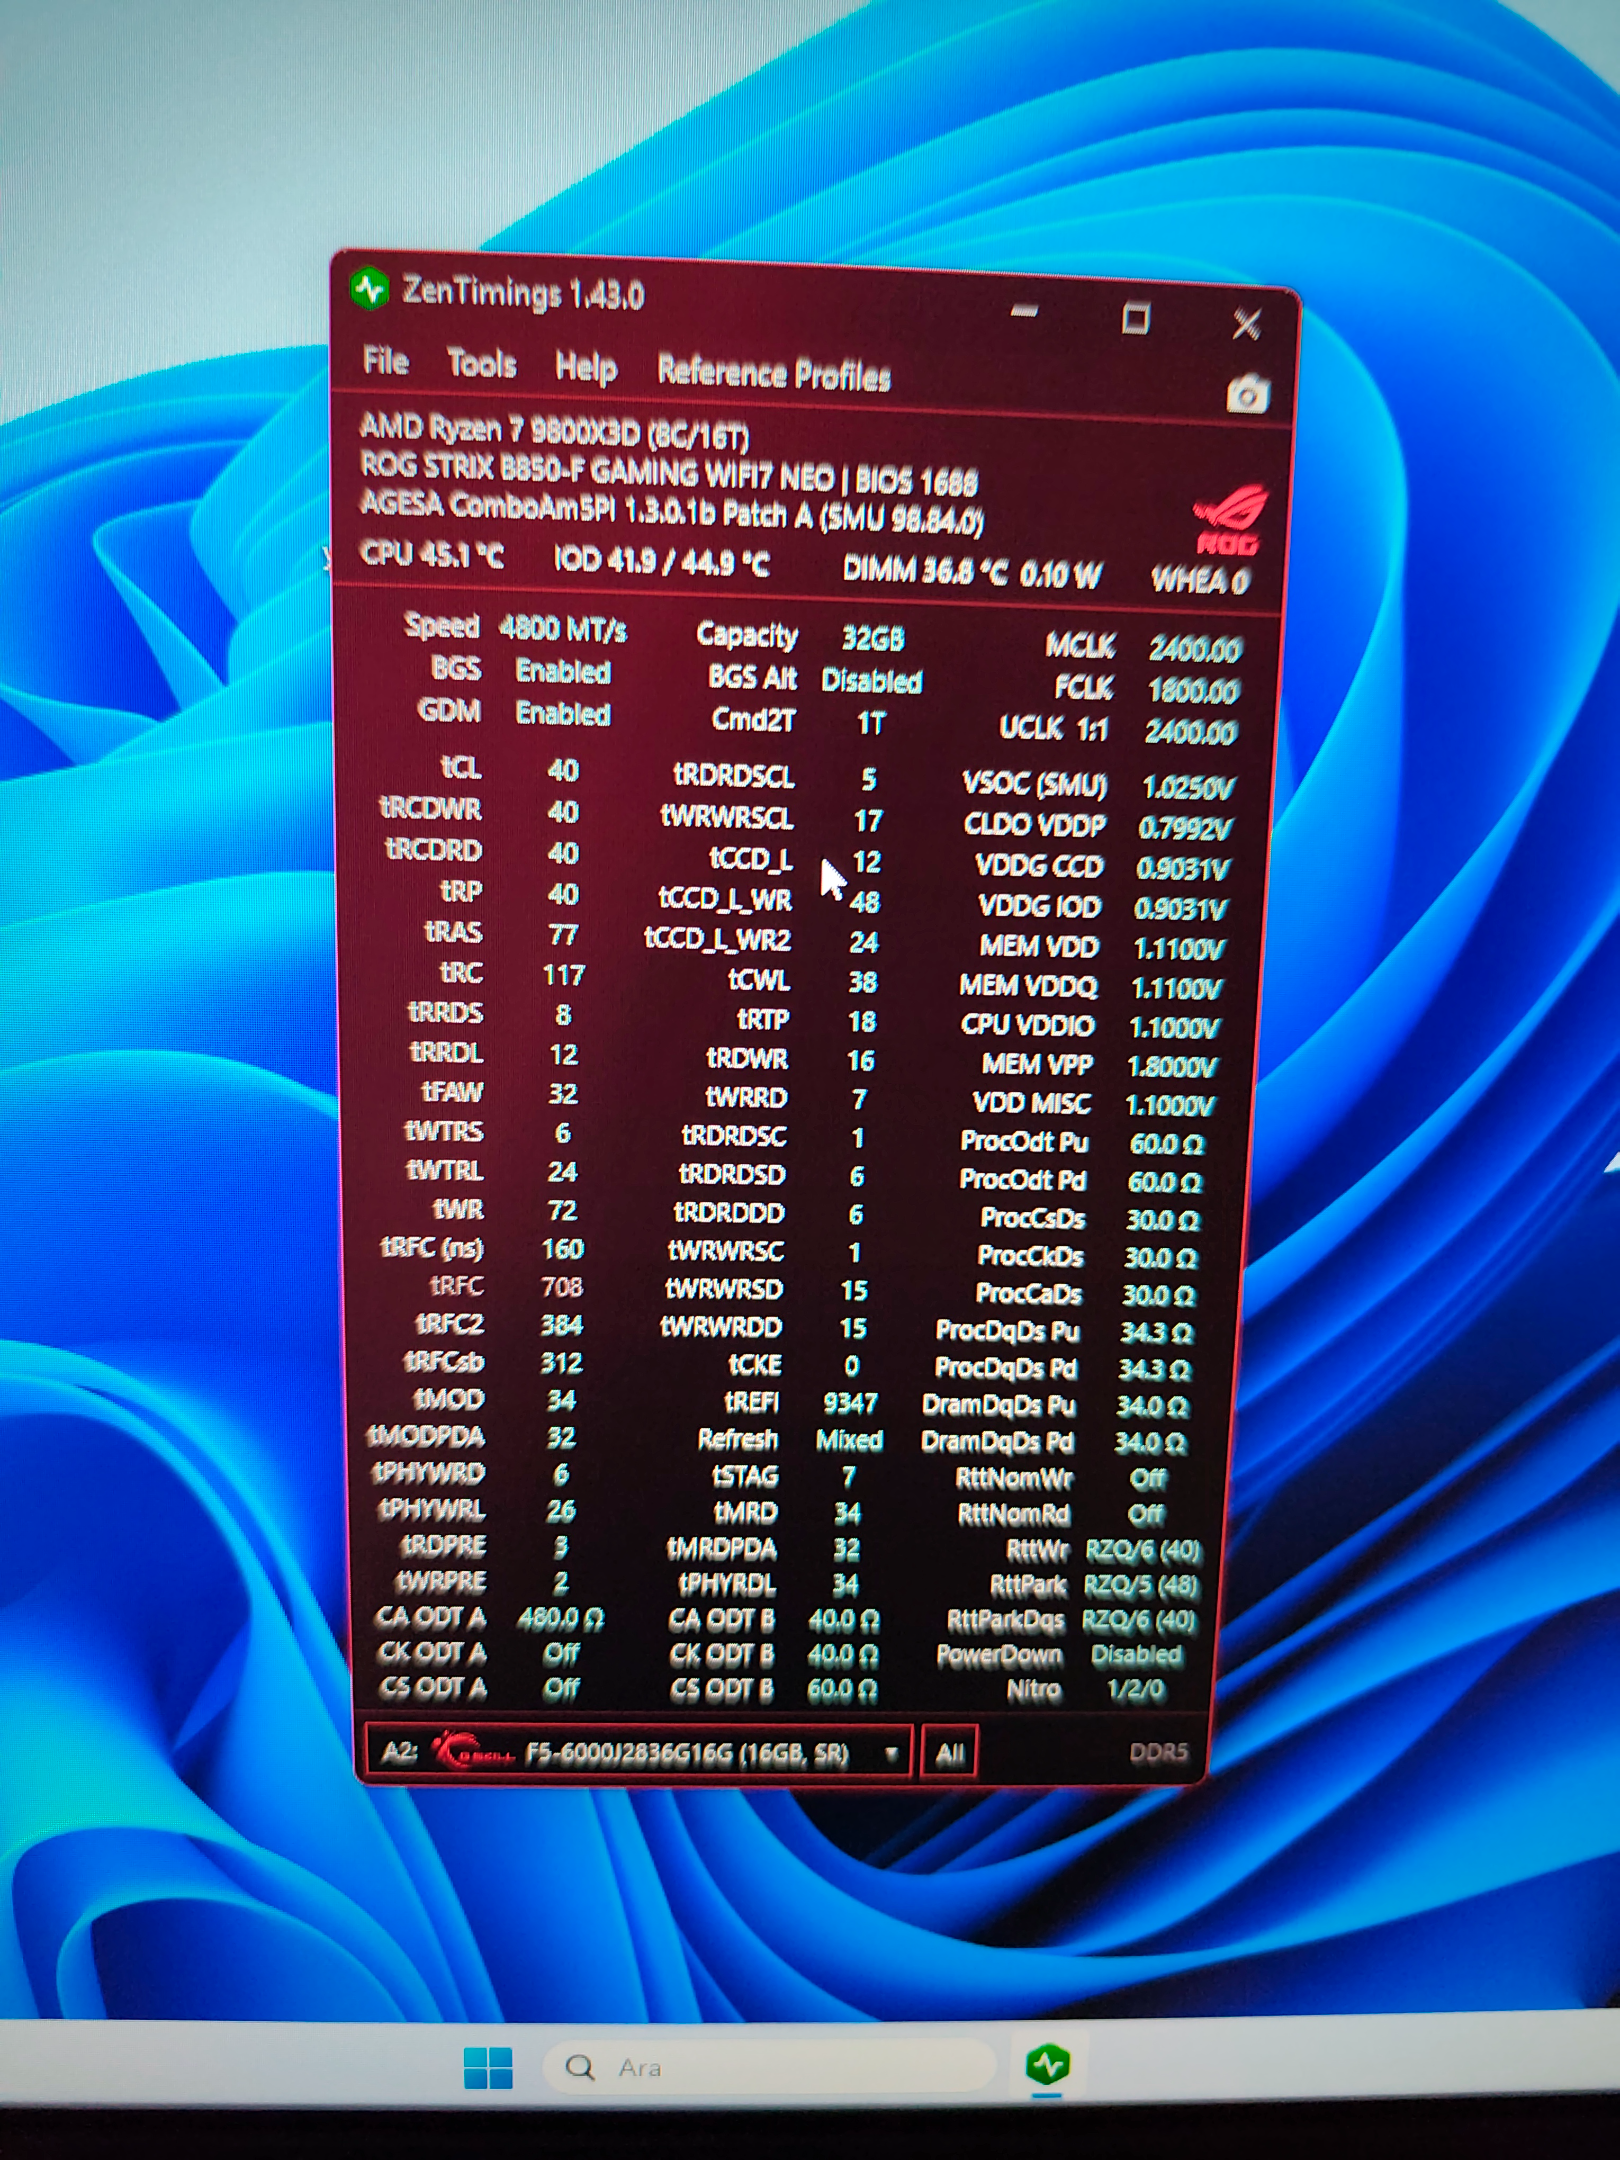Click the "DDR5" label at the window bottom
The width and height of the screenshot is (1620, 2160).
[1159, 1752]
